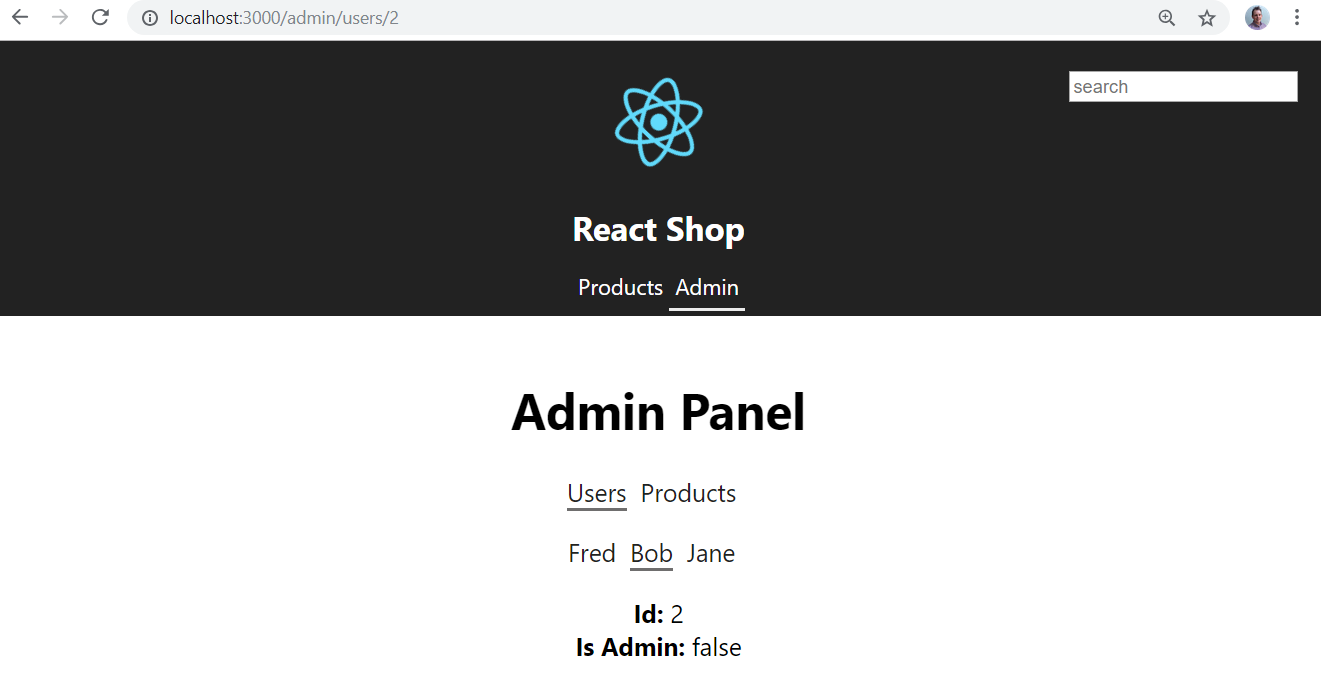Click the browser back arrow
The height and width of the screenshot is (682, 1321).
[x=19, y=17]
